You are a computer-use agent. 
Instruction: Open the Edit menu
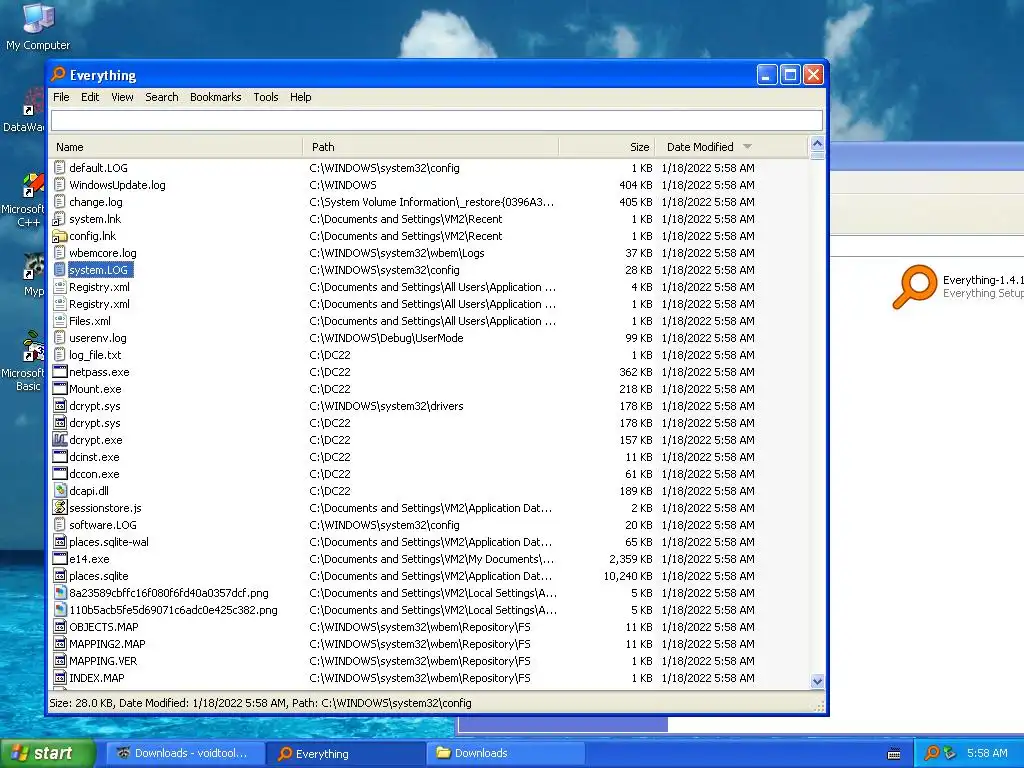[90, 97]
